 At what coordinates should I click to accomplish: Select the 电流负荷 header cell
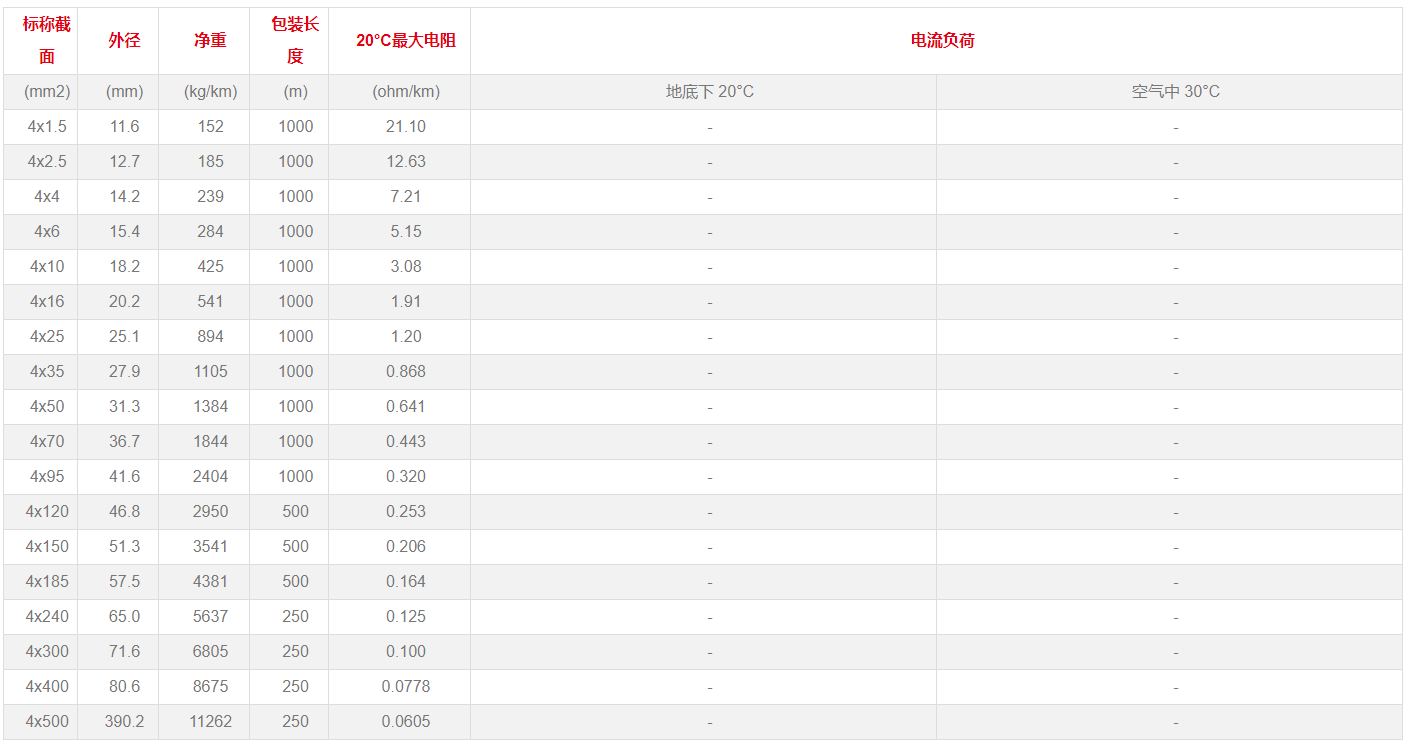[942, 40]
